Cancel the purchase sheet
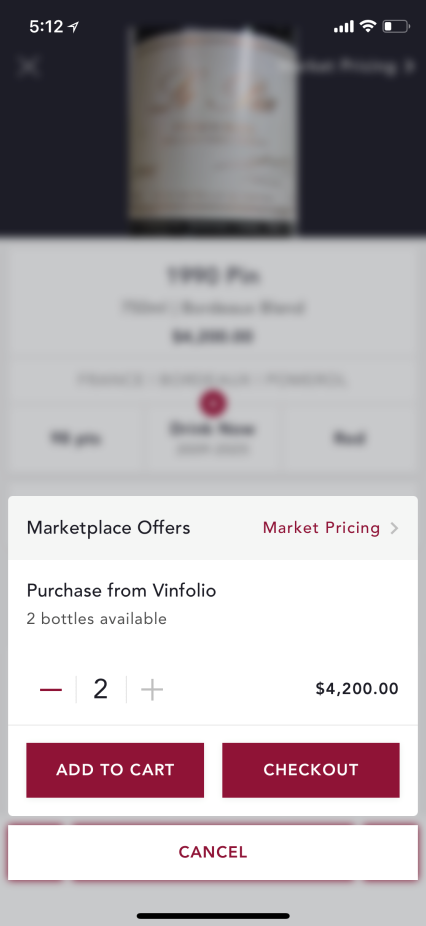This screenshot has height=926, width=426. pos(213,852)
